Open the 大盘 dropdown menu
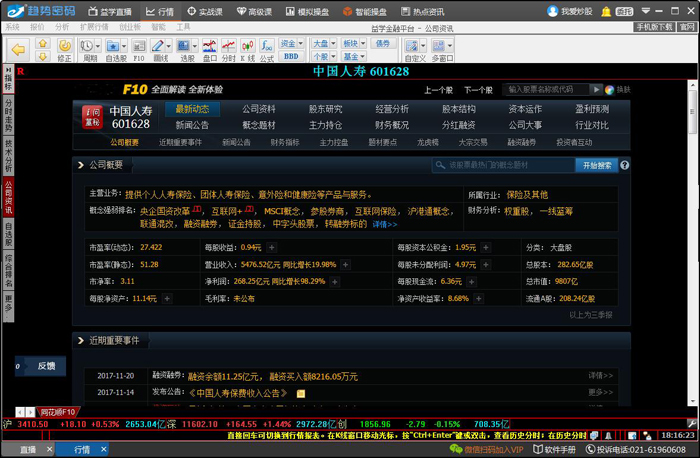 coord(322,44)
